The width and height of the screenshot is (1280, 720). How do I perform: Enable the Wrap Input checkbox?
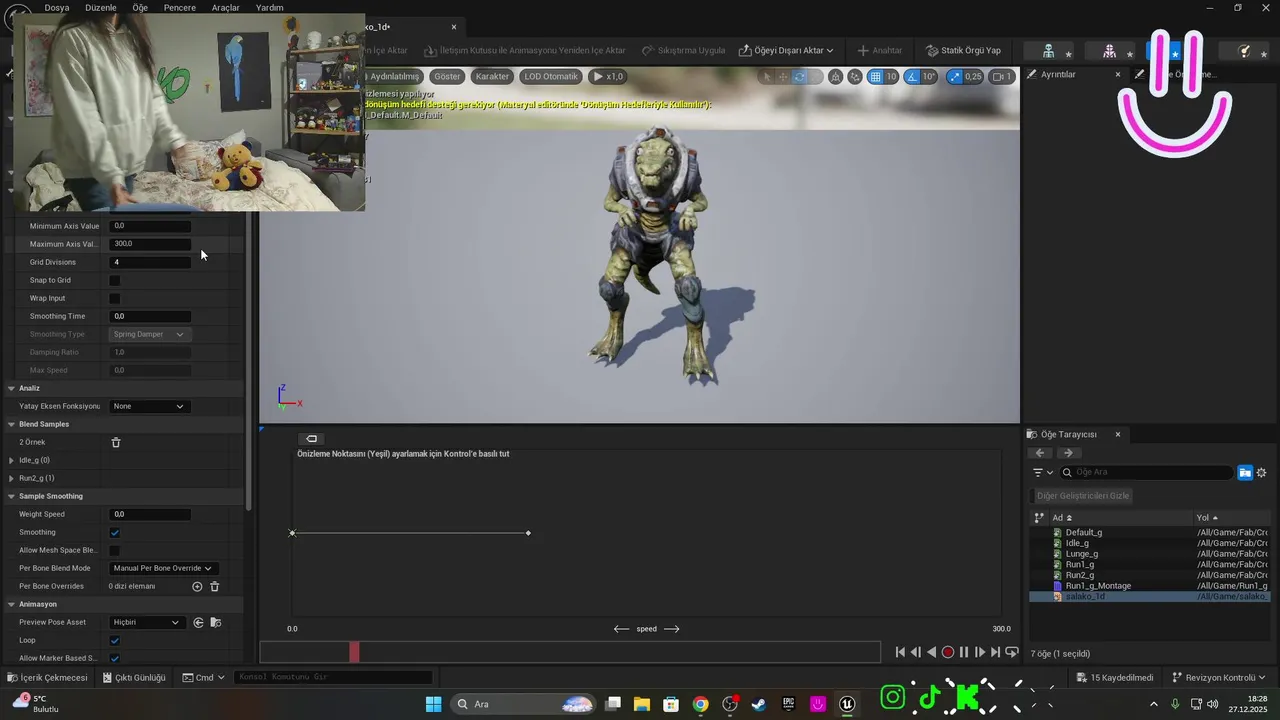pos(114,298)
